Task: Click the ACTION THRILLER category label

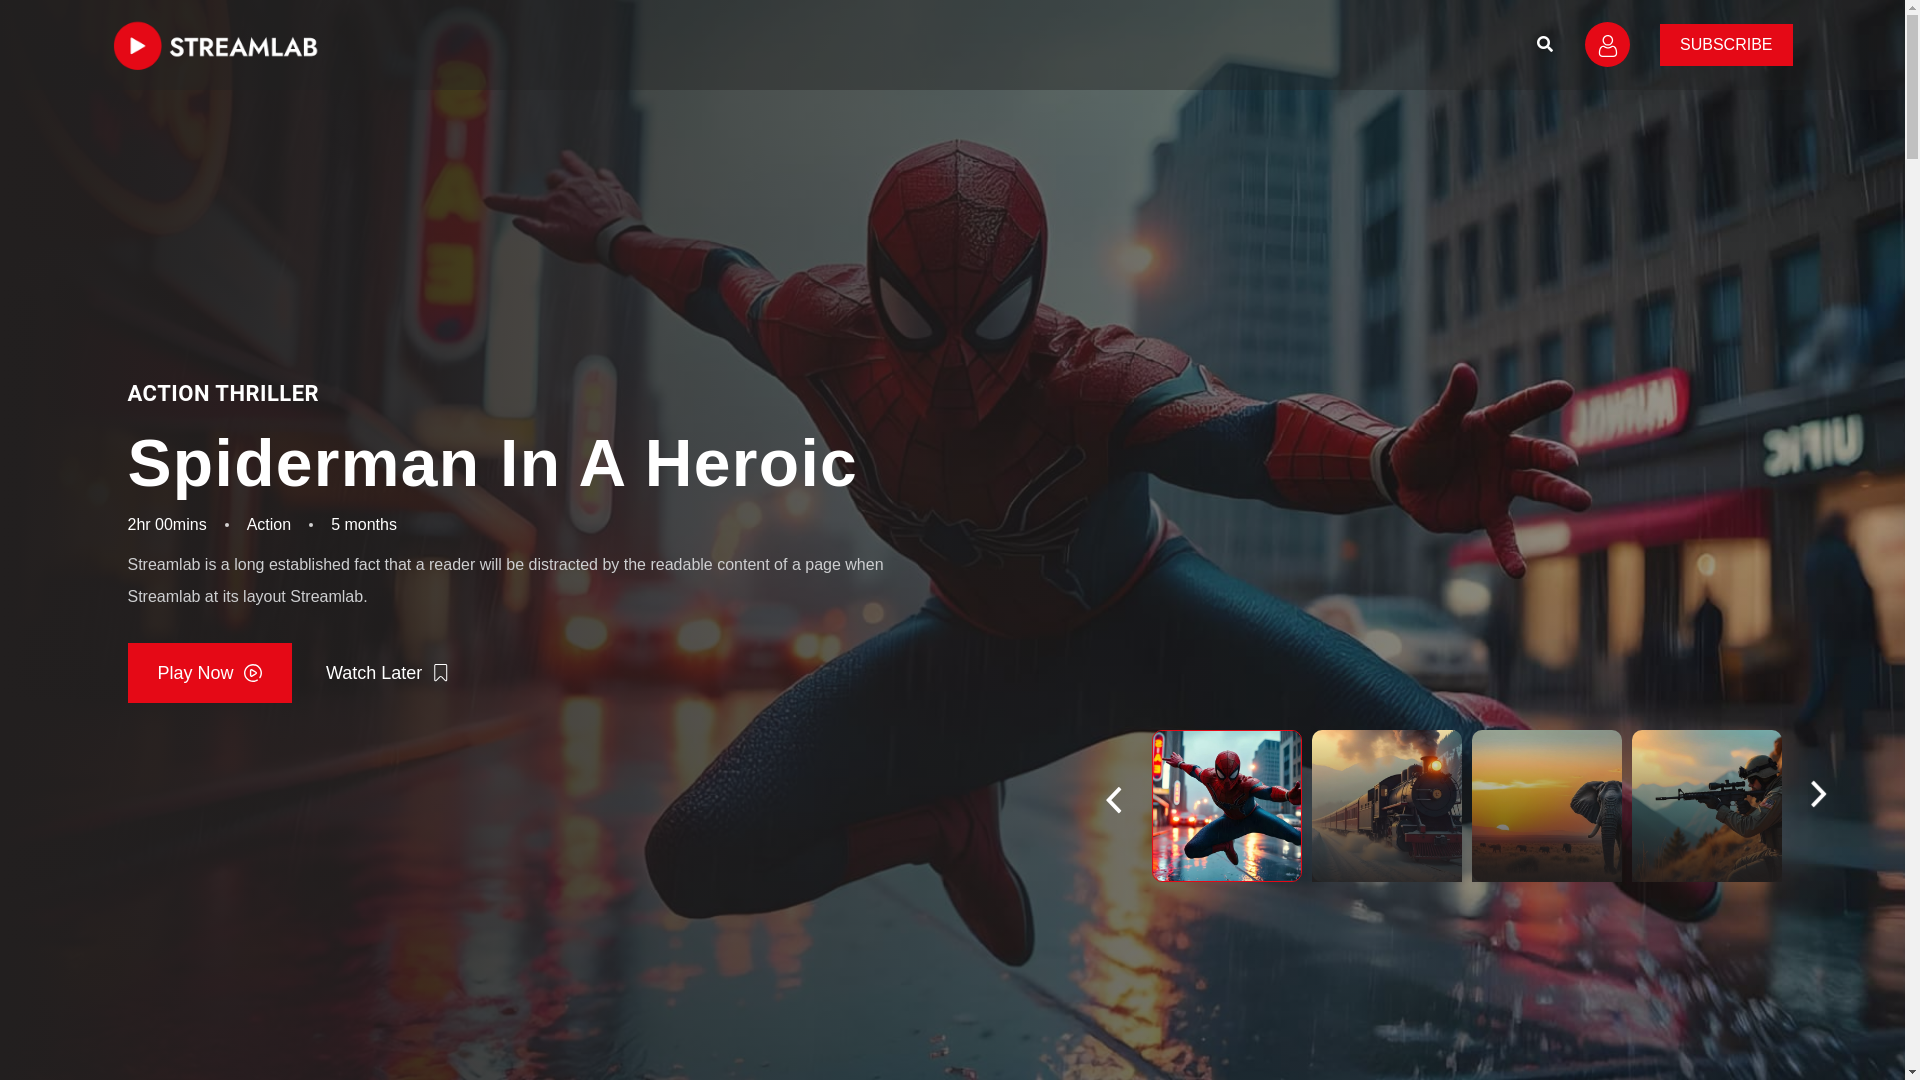Action: pyautogui.click(x=223, y=393)
